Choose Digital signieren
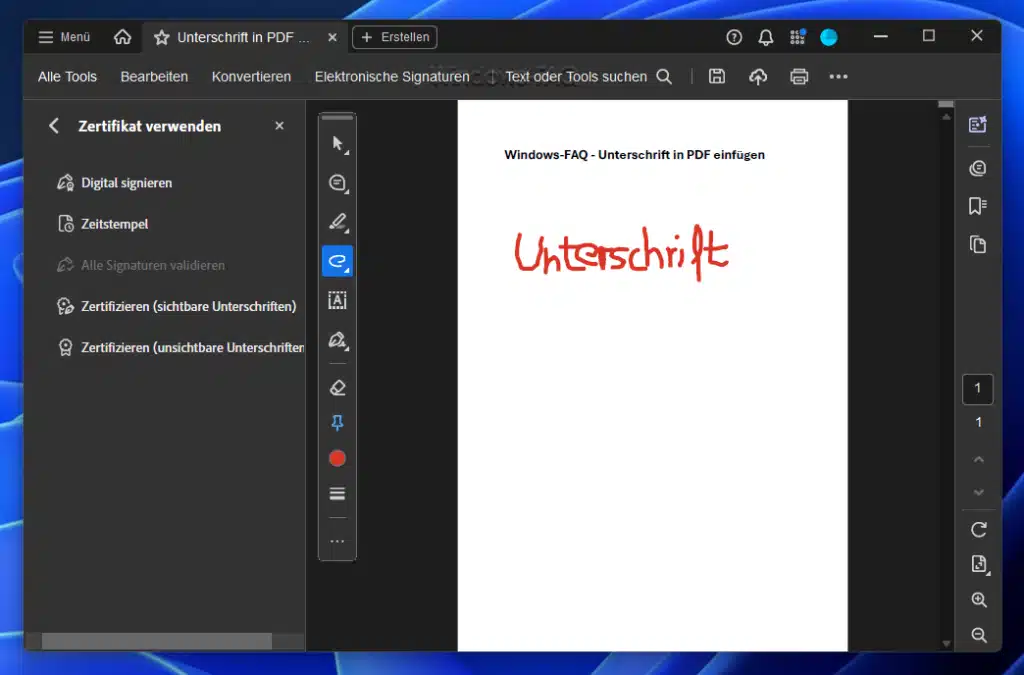This screenshot has height=675, width=1024. [x=114, y=183]
